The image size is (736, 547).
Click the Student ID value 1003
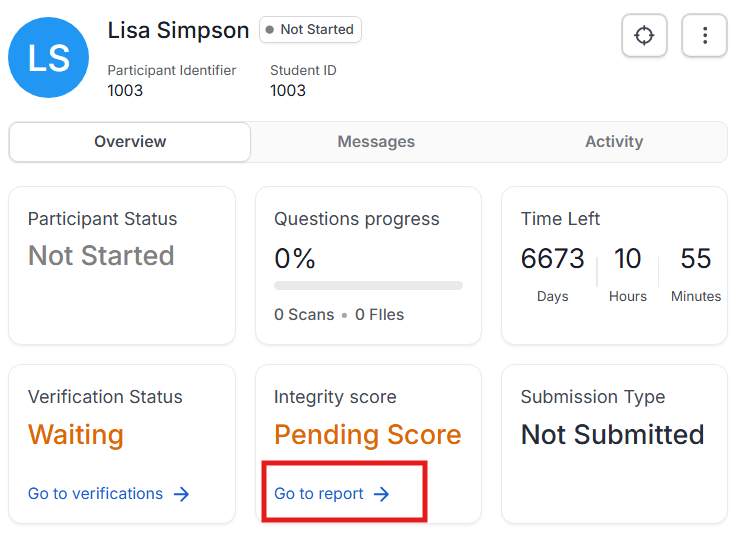pos(288,90)
